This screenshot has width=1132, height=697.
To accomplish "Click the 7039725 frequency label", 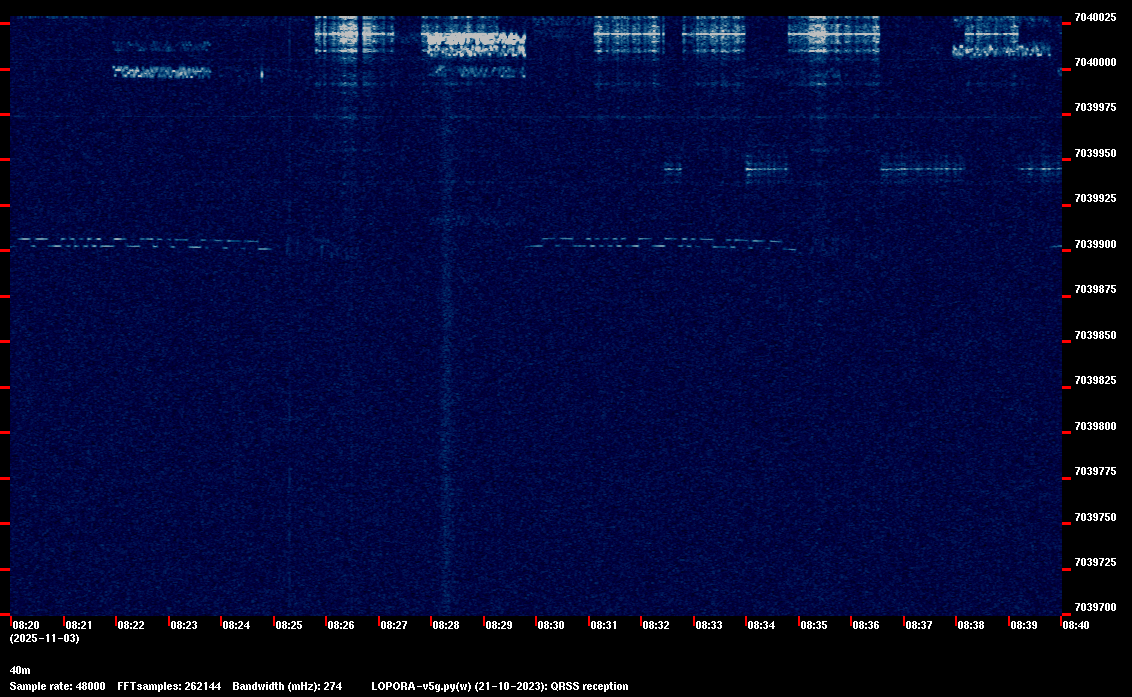I will click(1095, 563).
